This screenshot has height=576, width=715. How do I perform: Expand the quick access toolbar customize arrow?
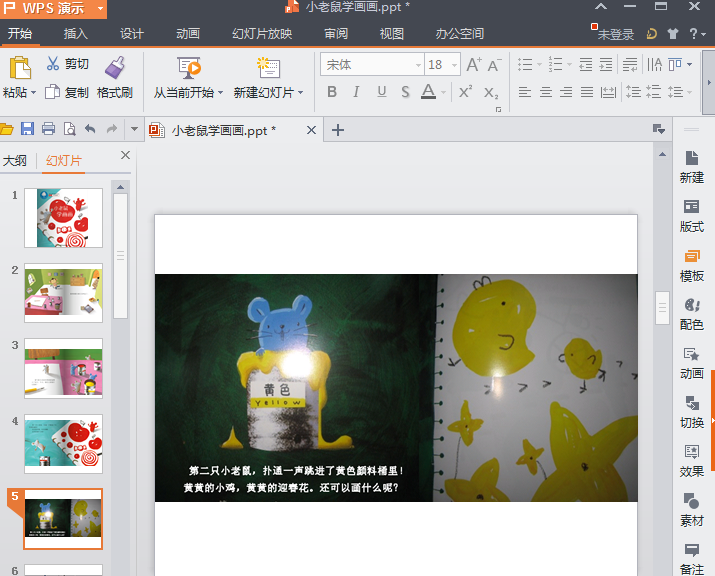click(134, 129)
